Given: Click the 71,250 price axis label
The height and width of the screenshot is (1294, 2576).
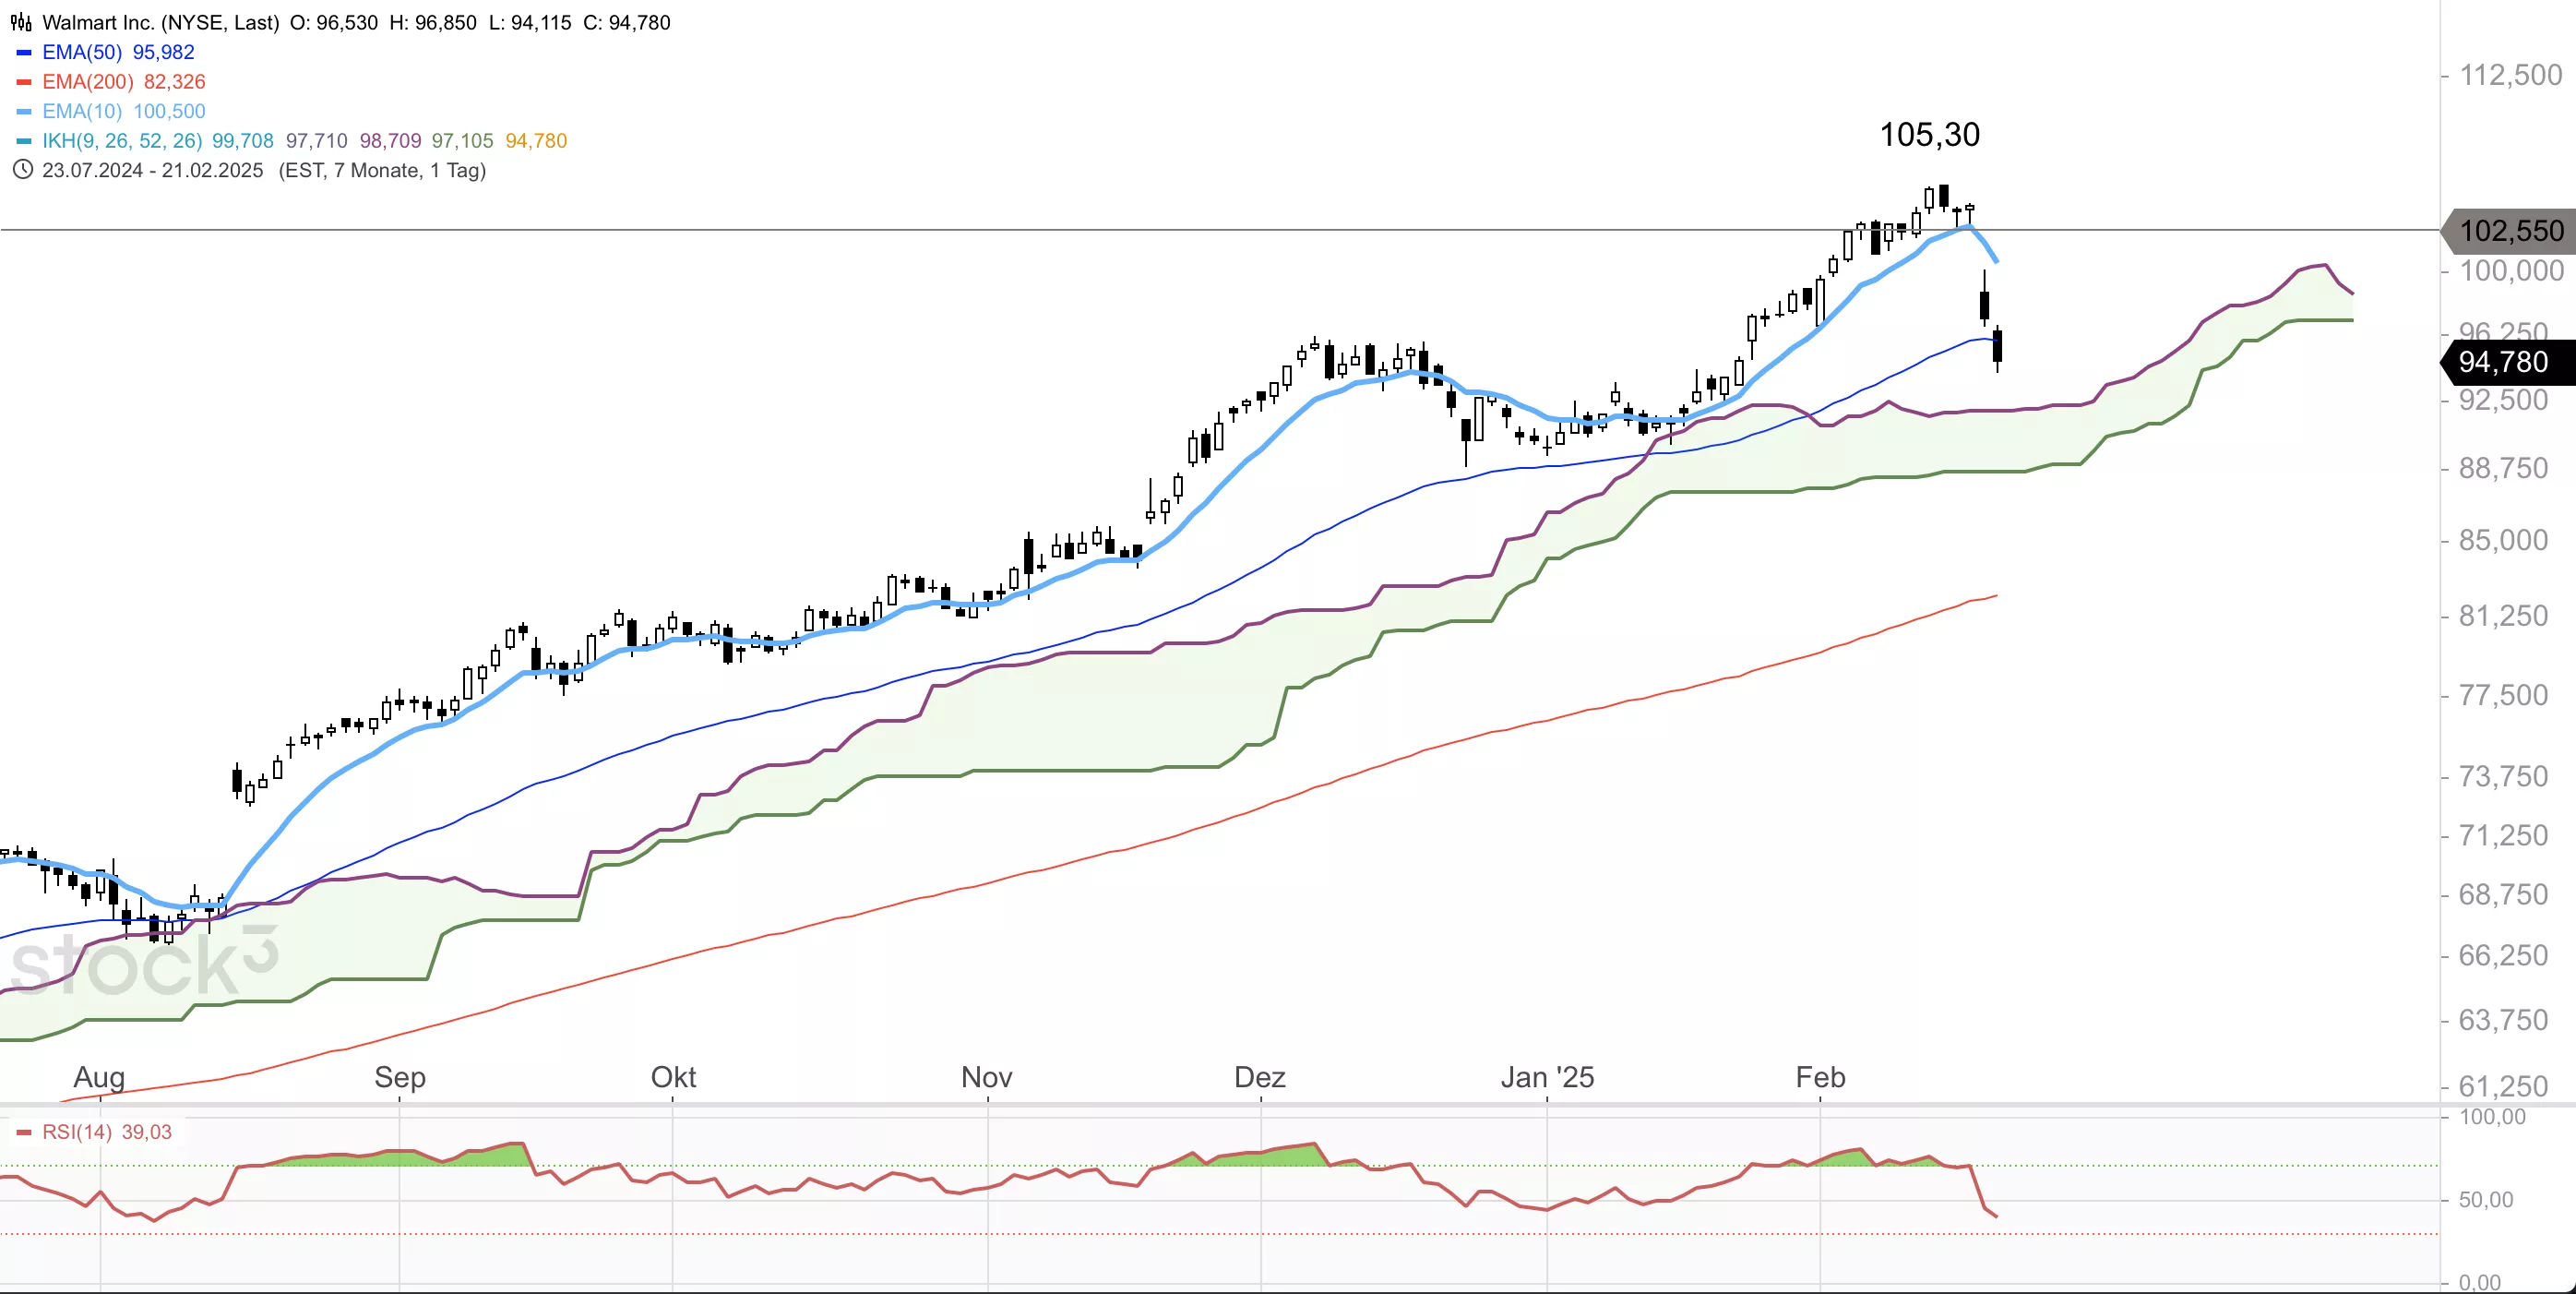Looking at the screenshot, I should point(2504,835).
